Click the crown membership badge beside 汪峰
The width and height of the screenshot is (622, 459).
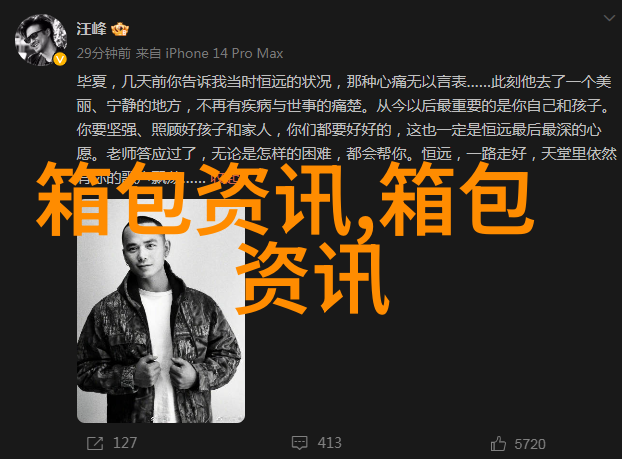tap(120, 29)
